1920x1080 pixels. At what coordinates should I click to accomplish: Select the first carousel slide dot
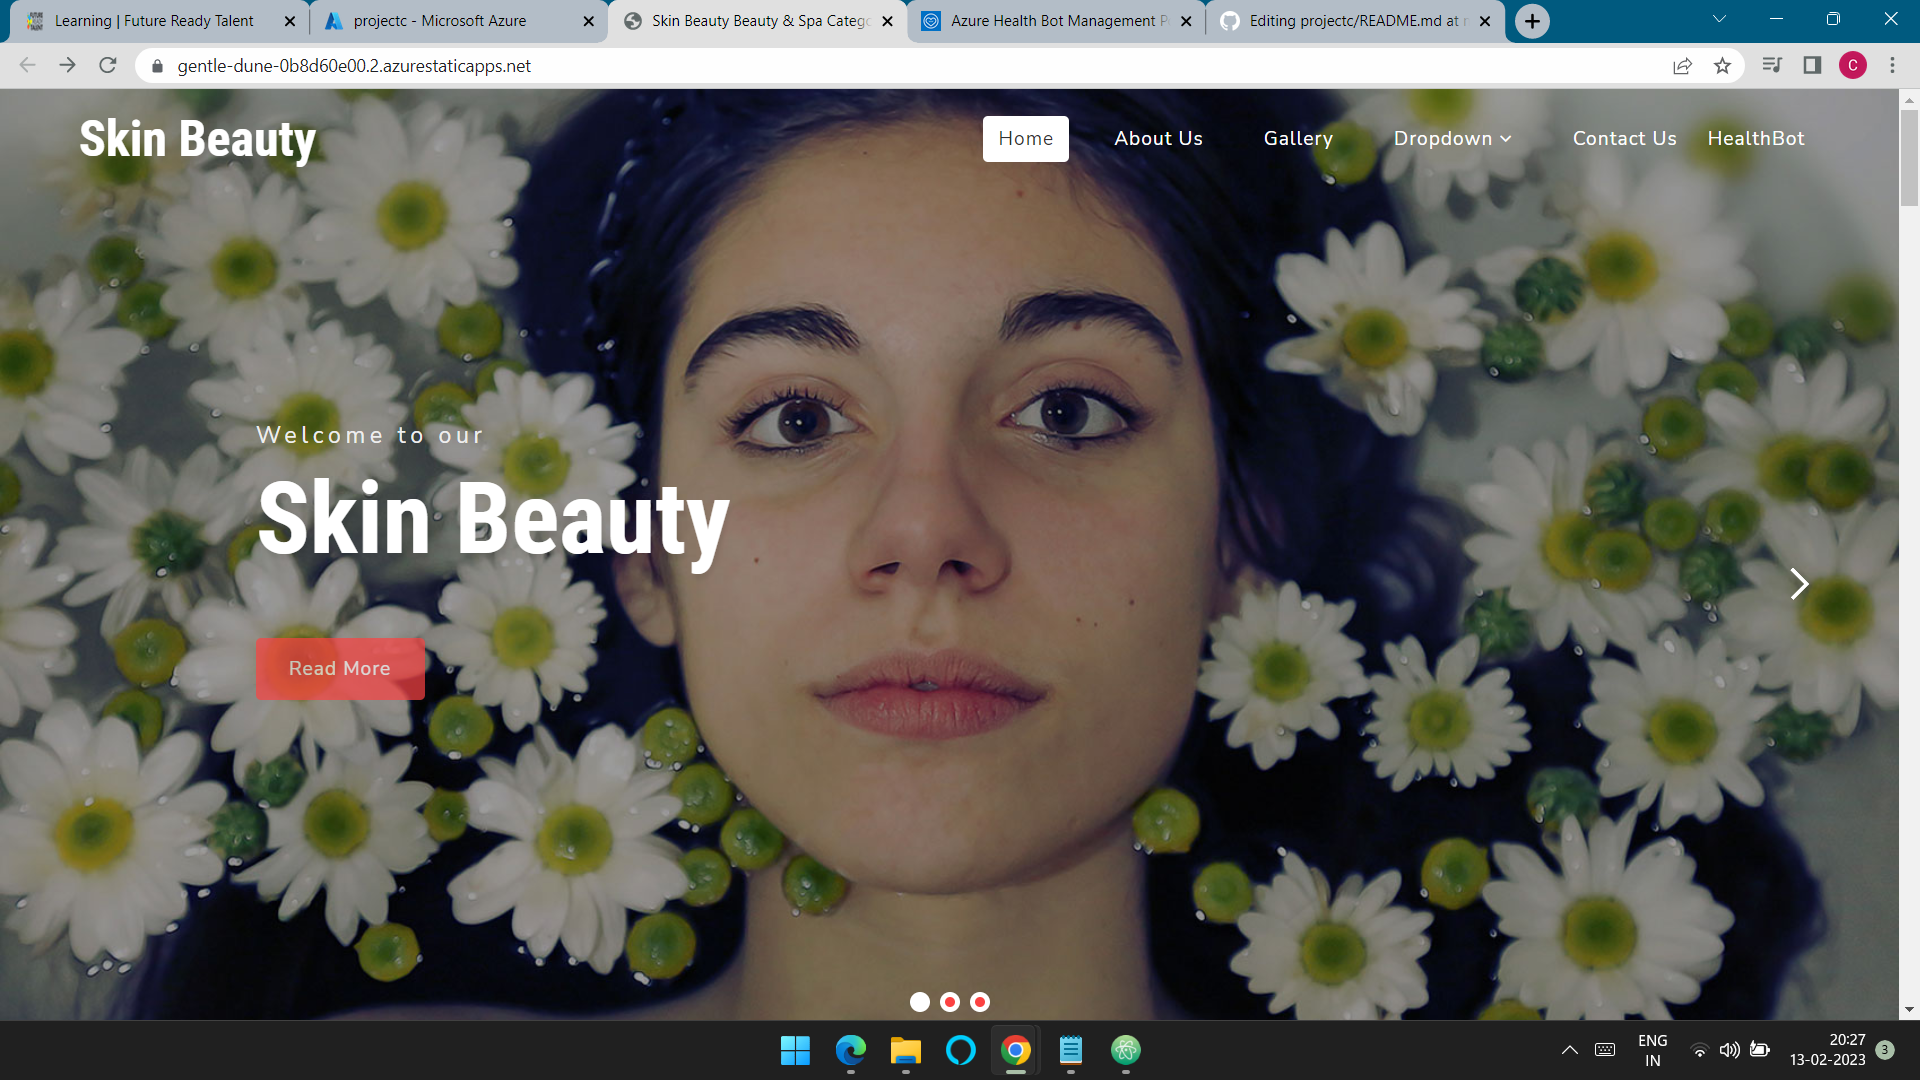point(920,1002)
